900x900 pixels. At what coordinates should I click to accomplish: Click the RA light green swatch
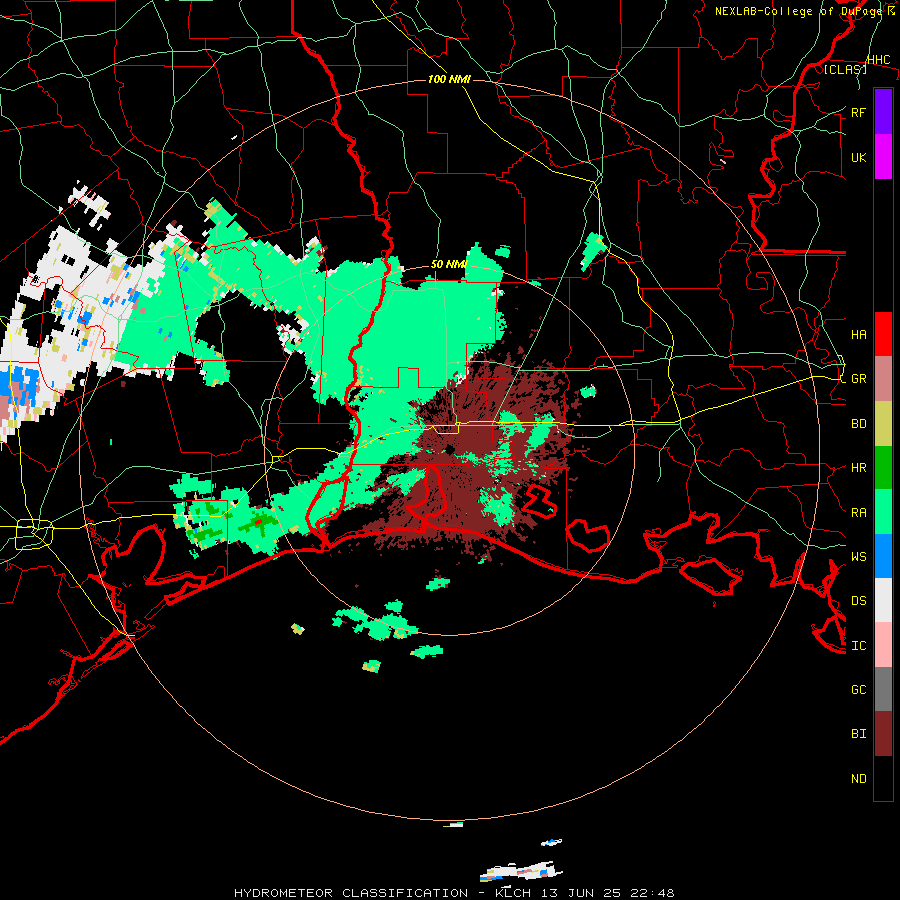[x=883, y=512]
